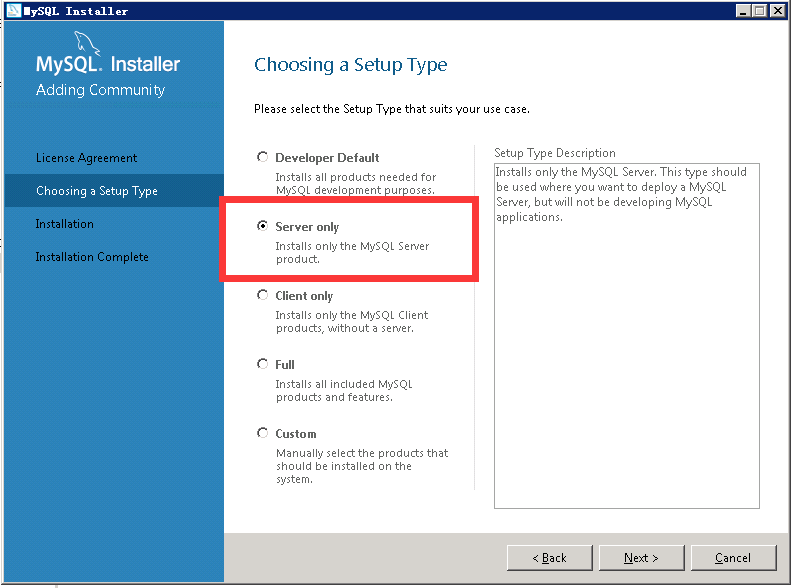Screen dimensions: 794x588
Task: Click the 'Choosing a Setup Type' heading
Action: [350, 65]
